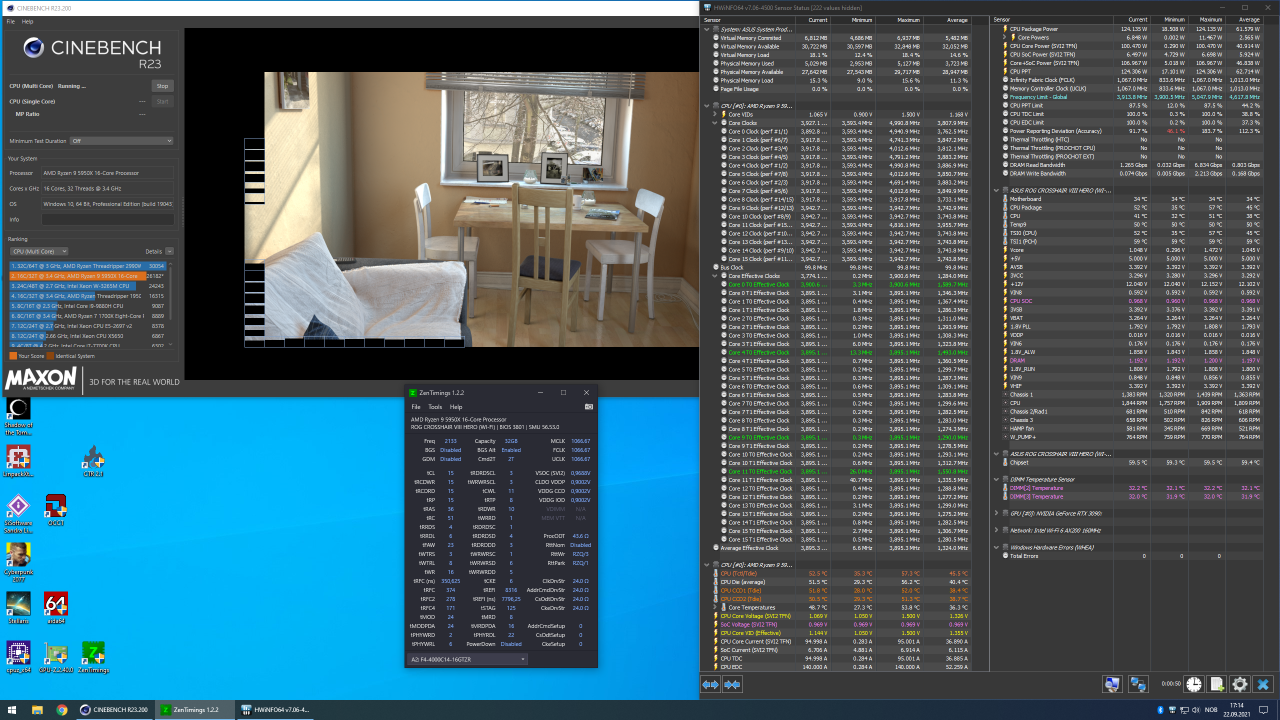Viewport: 1280px width, 720px height.
Task: Reset HWiNFO sensor clock timer
Action: click(x=1195, y=684)
